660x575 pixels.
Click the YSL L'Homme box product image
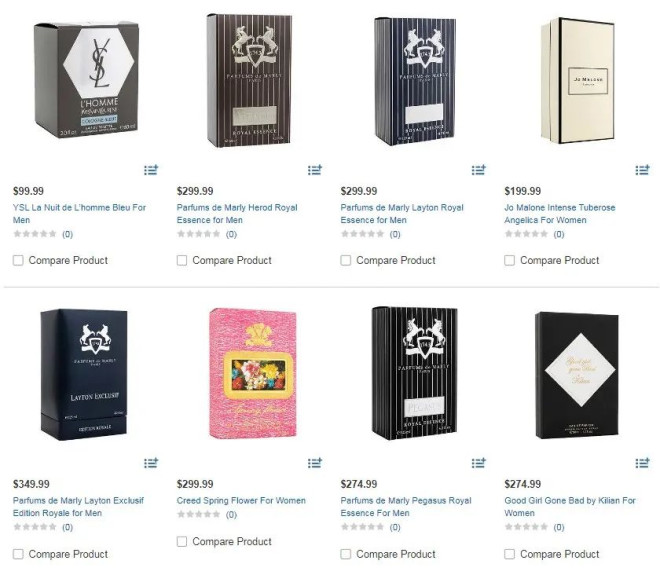coord(86,80)
